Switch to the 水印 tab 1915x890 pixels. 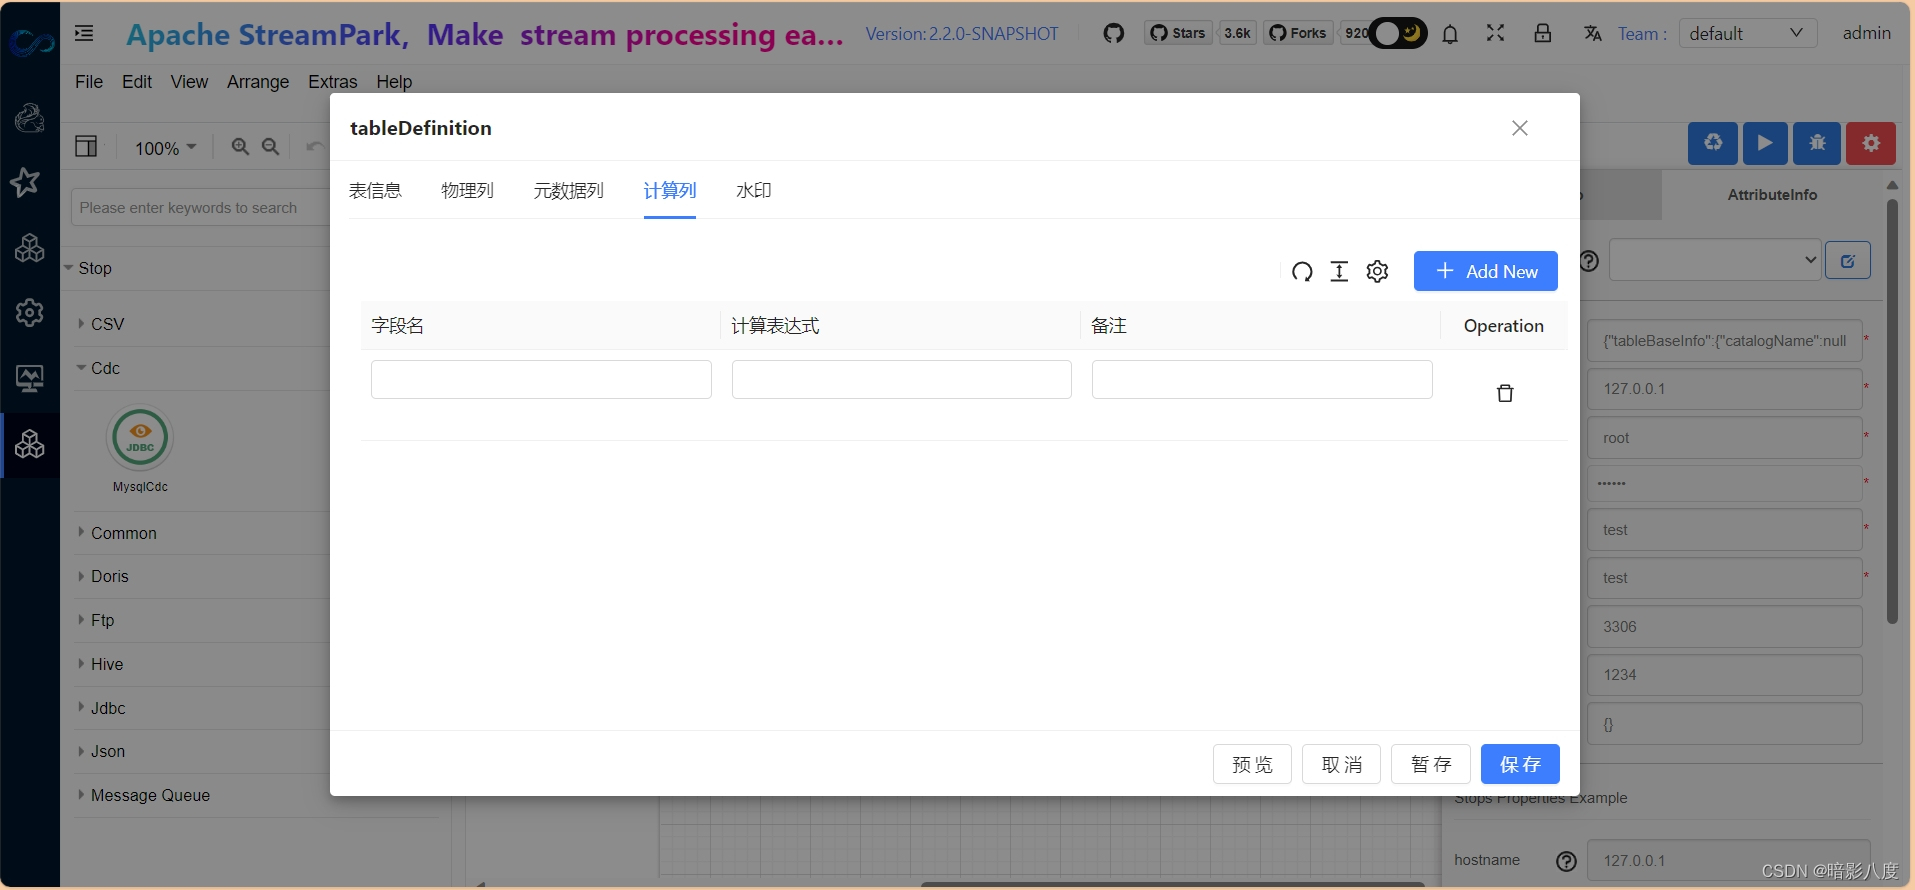click(x=753, y=190)
